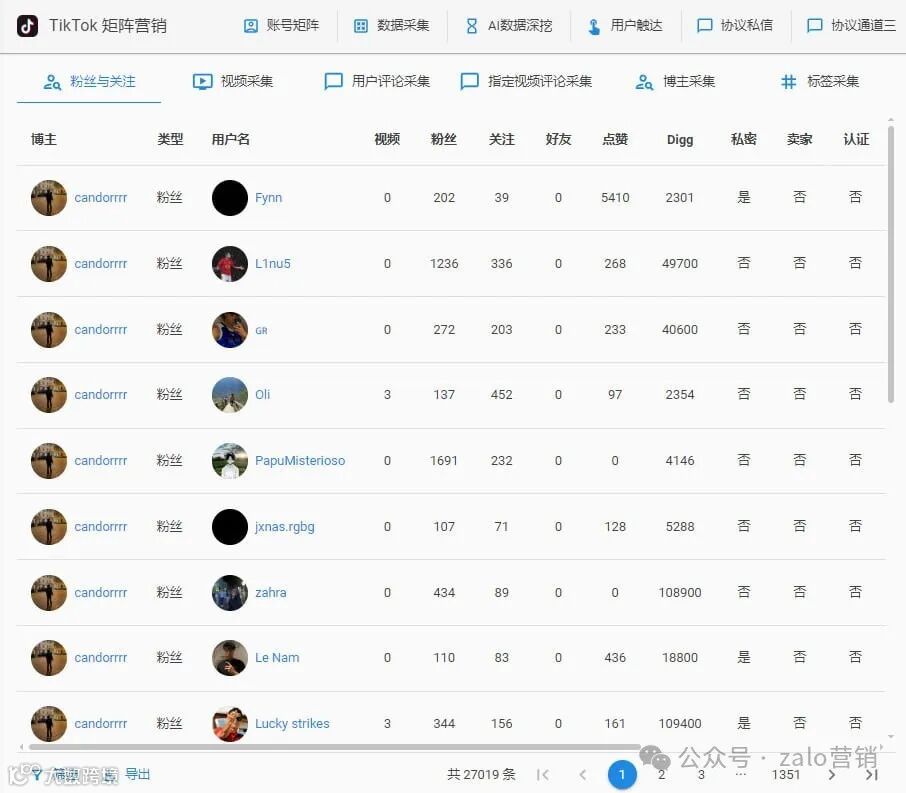906x793 pixels.
Task: Open the jxnas.rgbg username link
Action: [x=285, y=527]
